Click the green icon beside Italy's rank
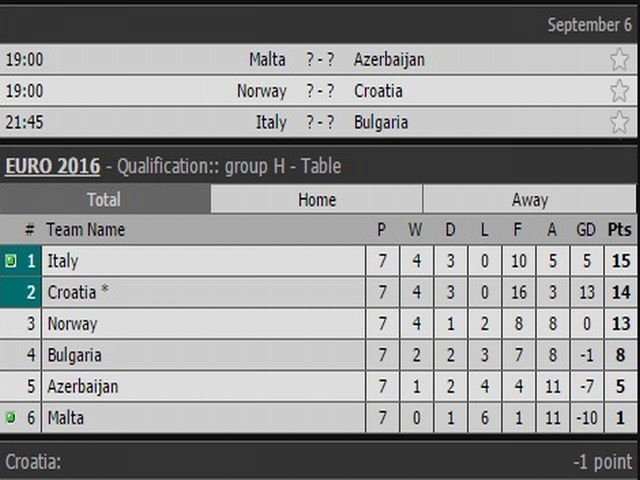Image resolution: width=640 pixels, height=480 pixels. (11, 260)
